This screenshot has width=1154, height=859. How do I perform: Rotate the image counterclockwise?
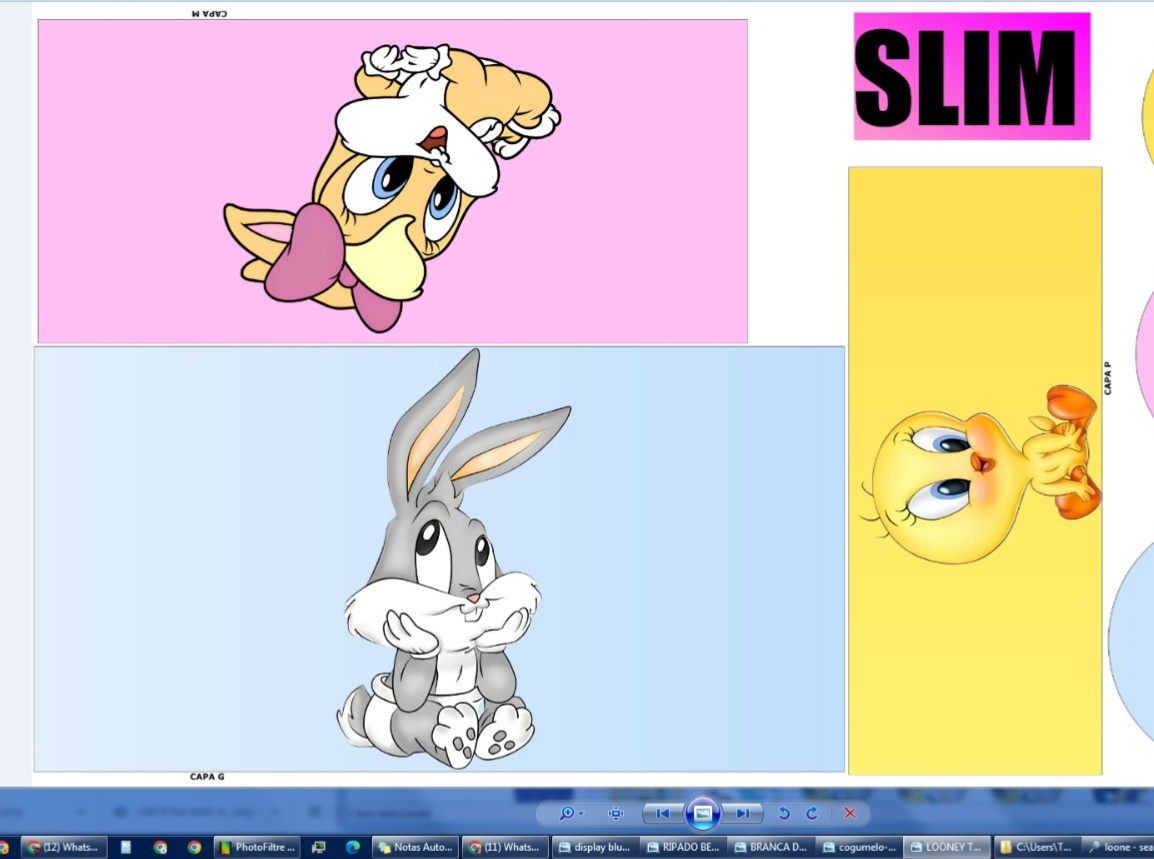point(784,813)
